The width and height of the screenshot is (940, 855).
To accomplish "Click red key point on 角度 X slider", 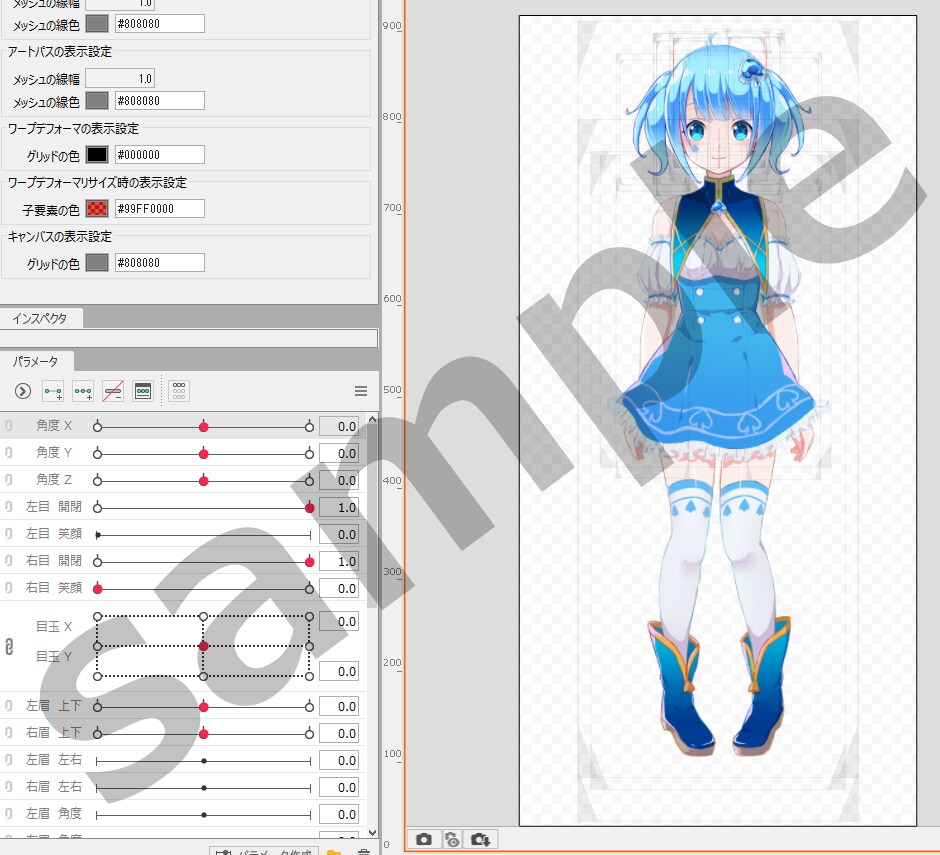I will click(x=204, y=427).
